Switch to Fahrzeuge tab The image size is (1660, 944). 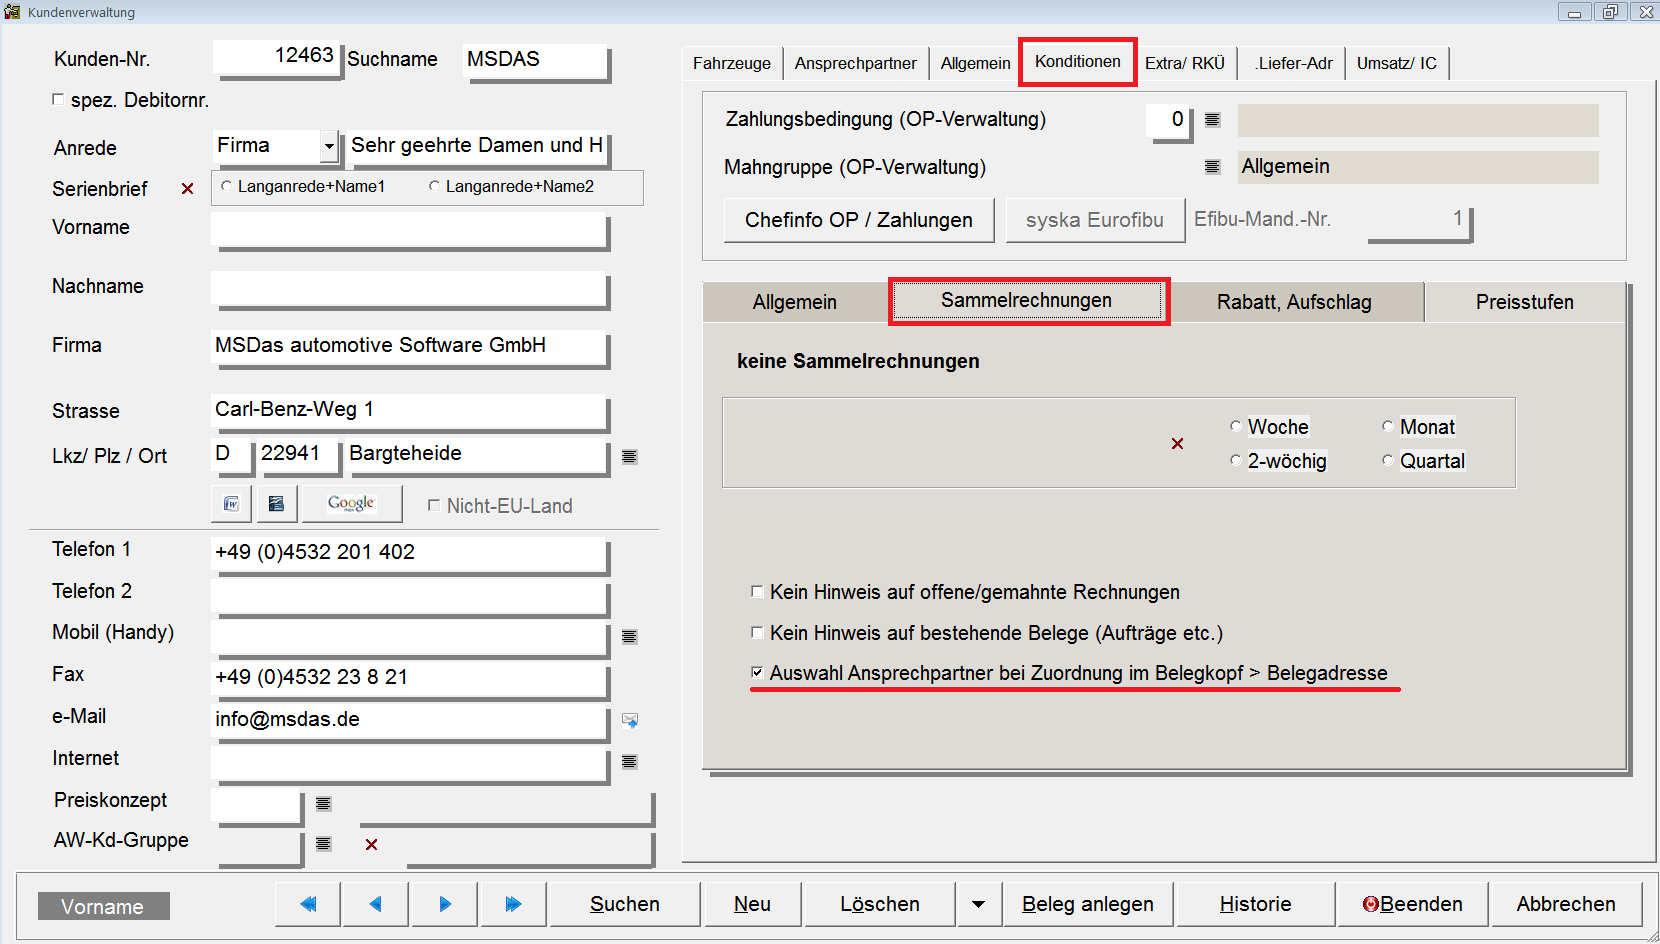[x=732, y=63]
